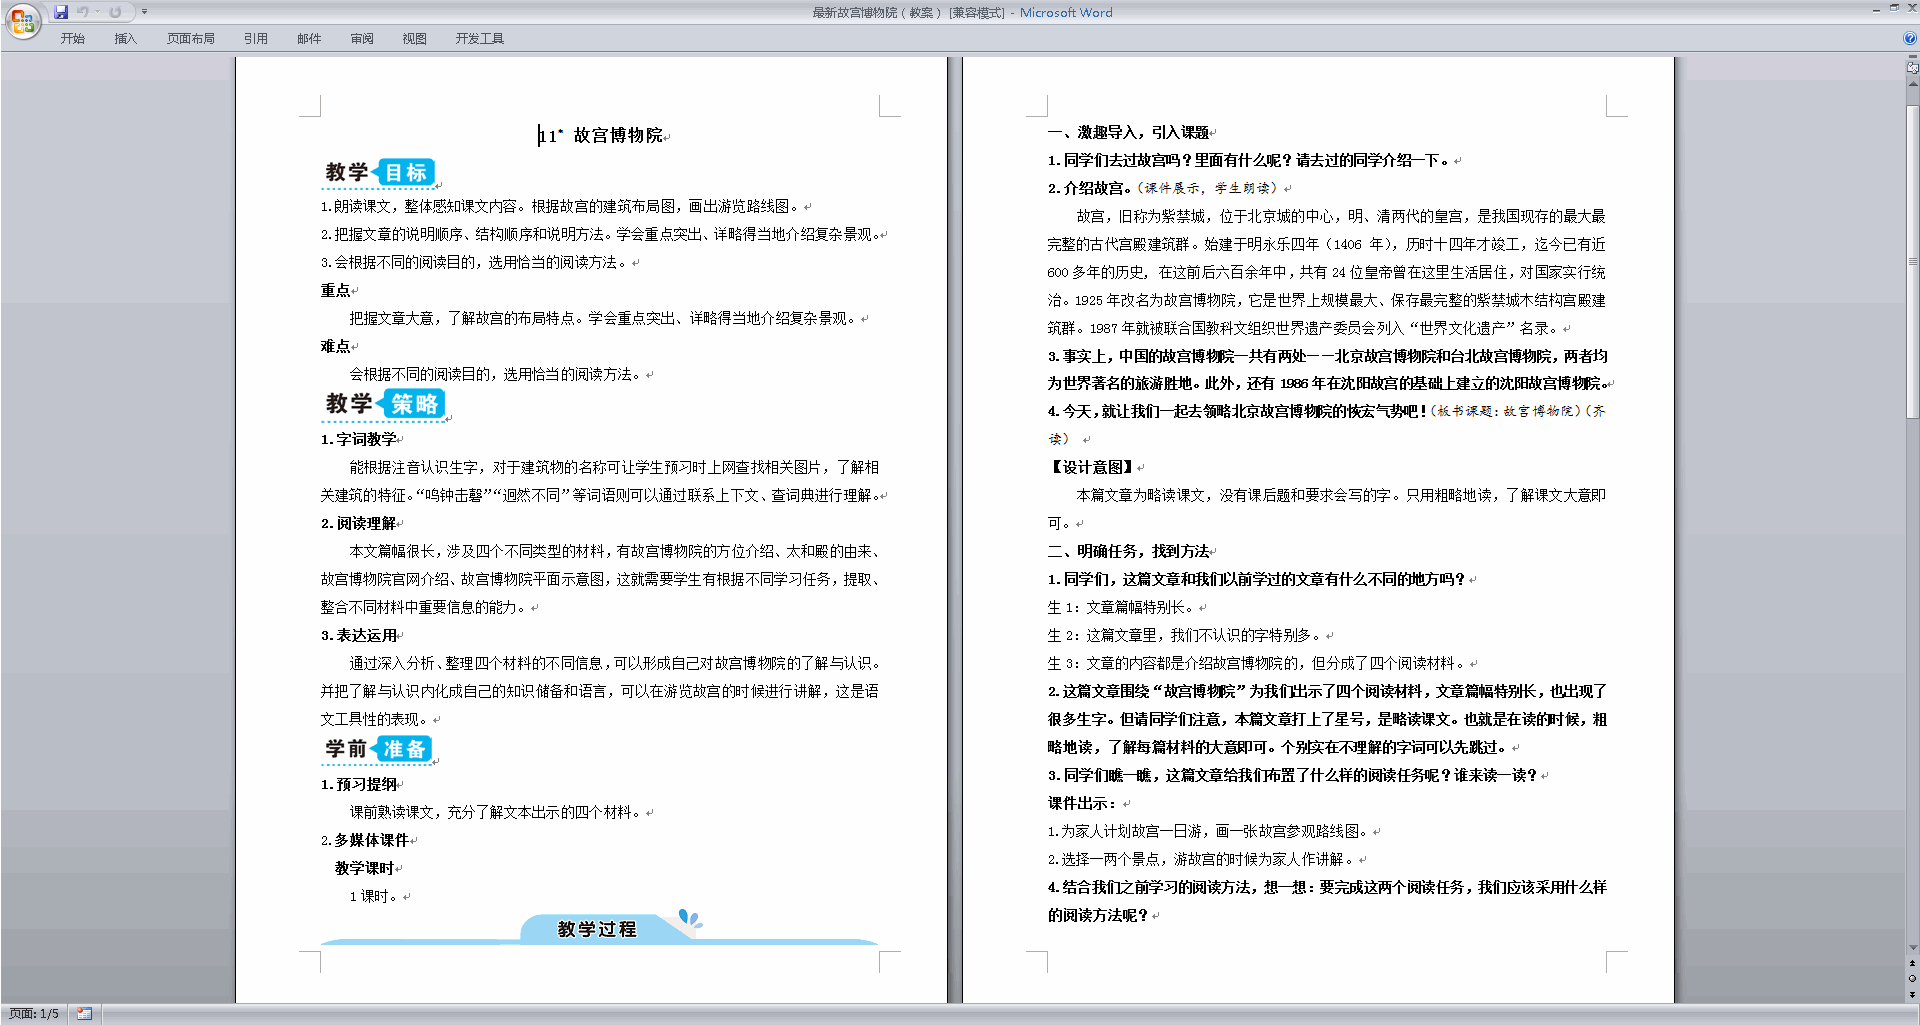Click the line 2.选择一两个景点
Image resolution: width=1920 pixels, height=1025 pixels.
pos(1200,859)
